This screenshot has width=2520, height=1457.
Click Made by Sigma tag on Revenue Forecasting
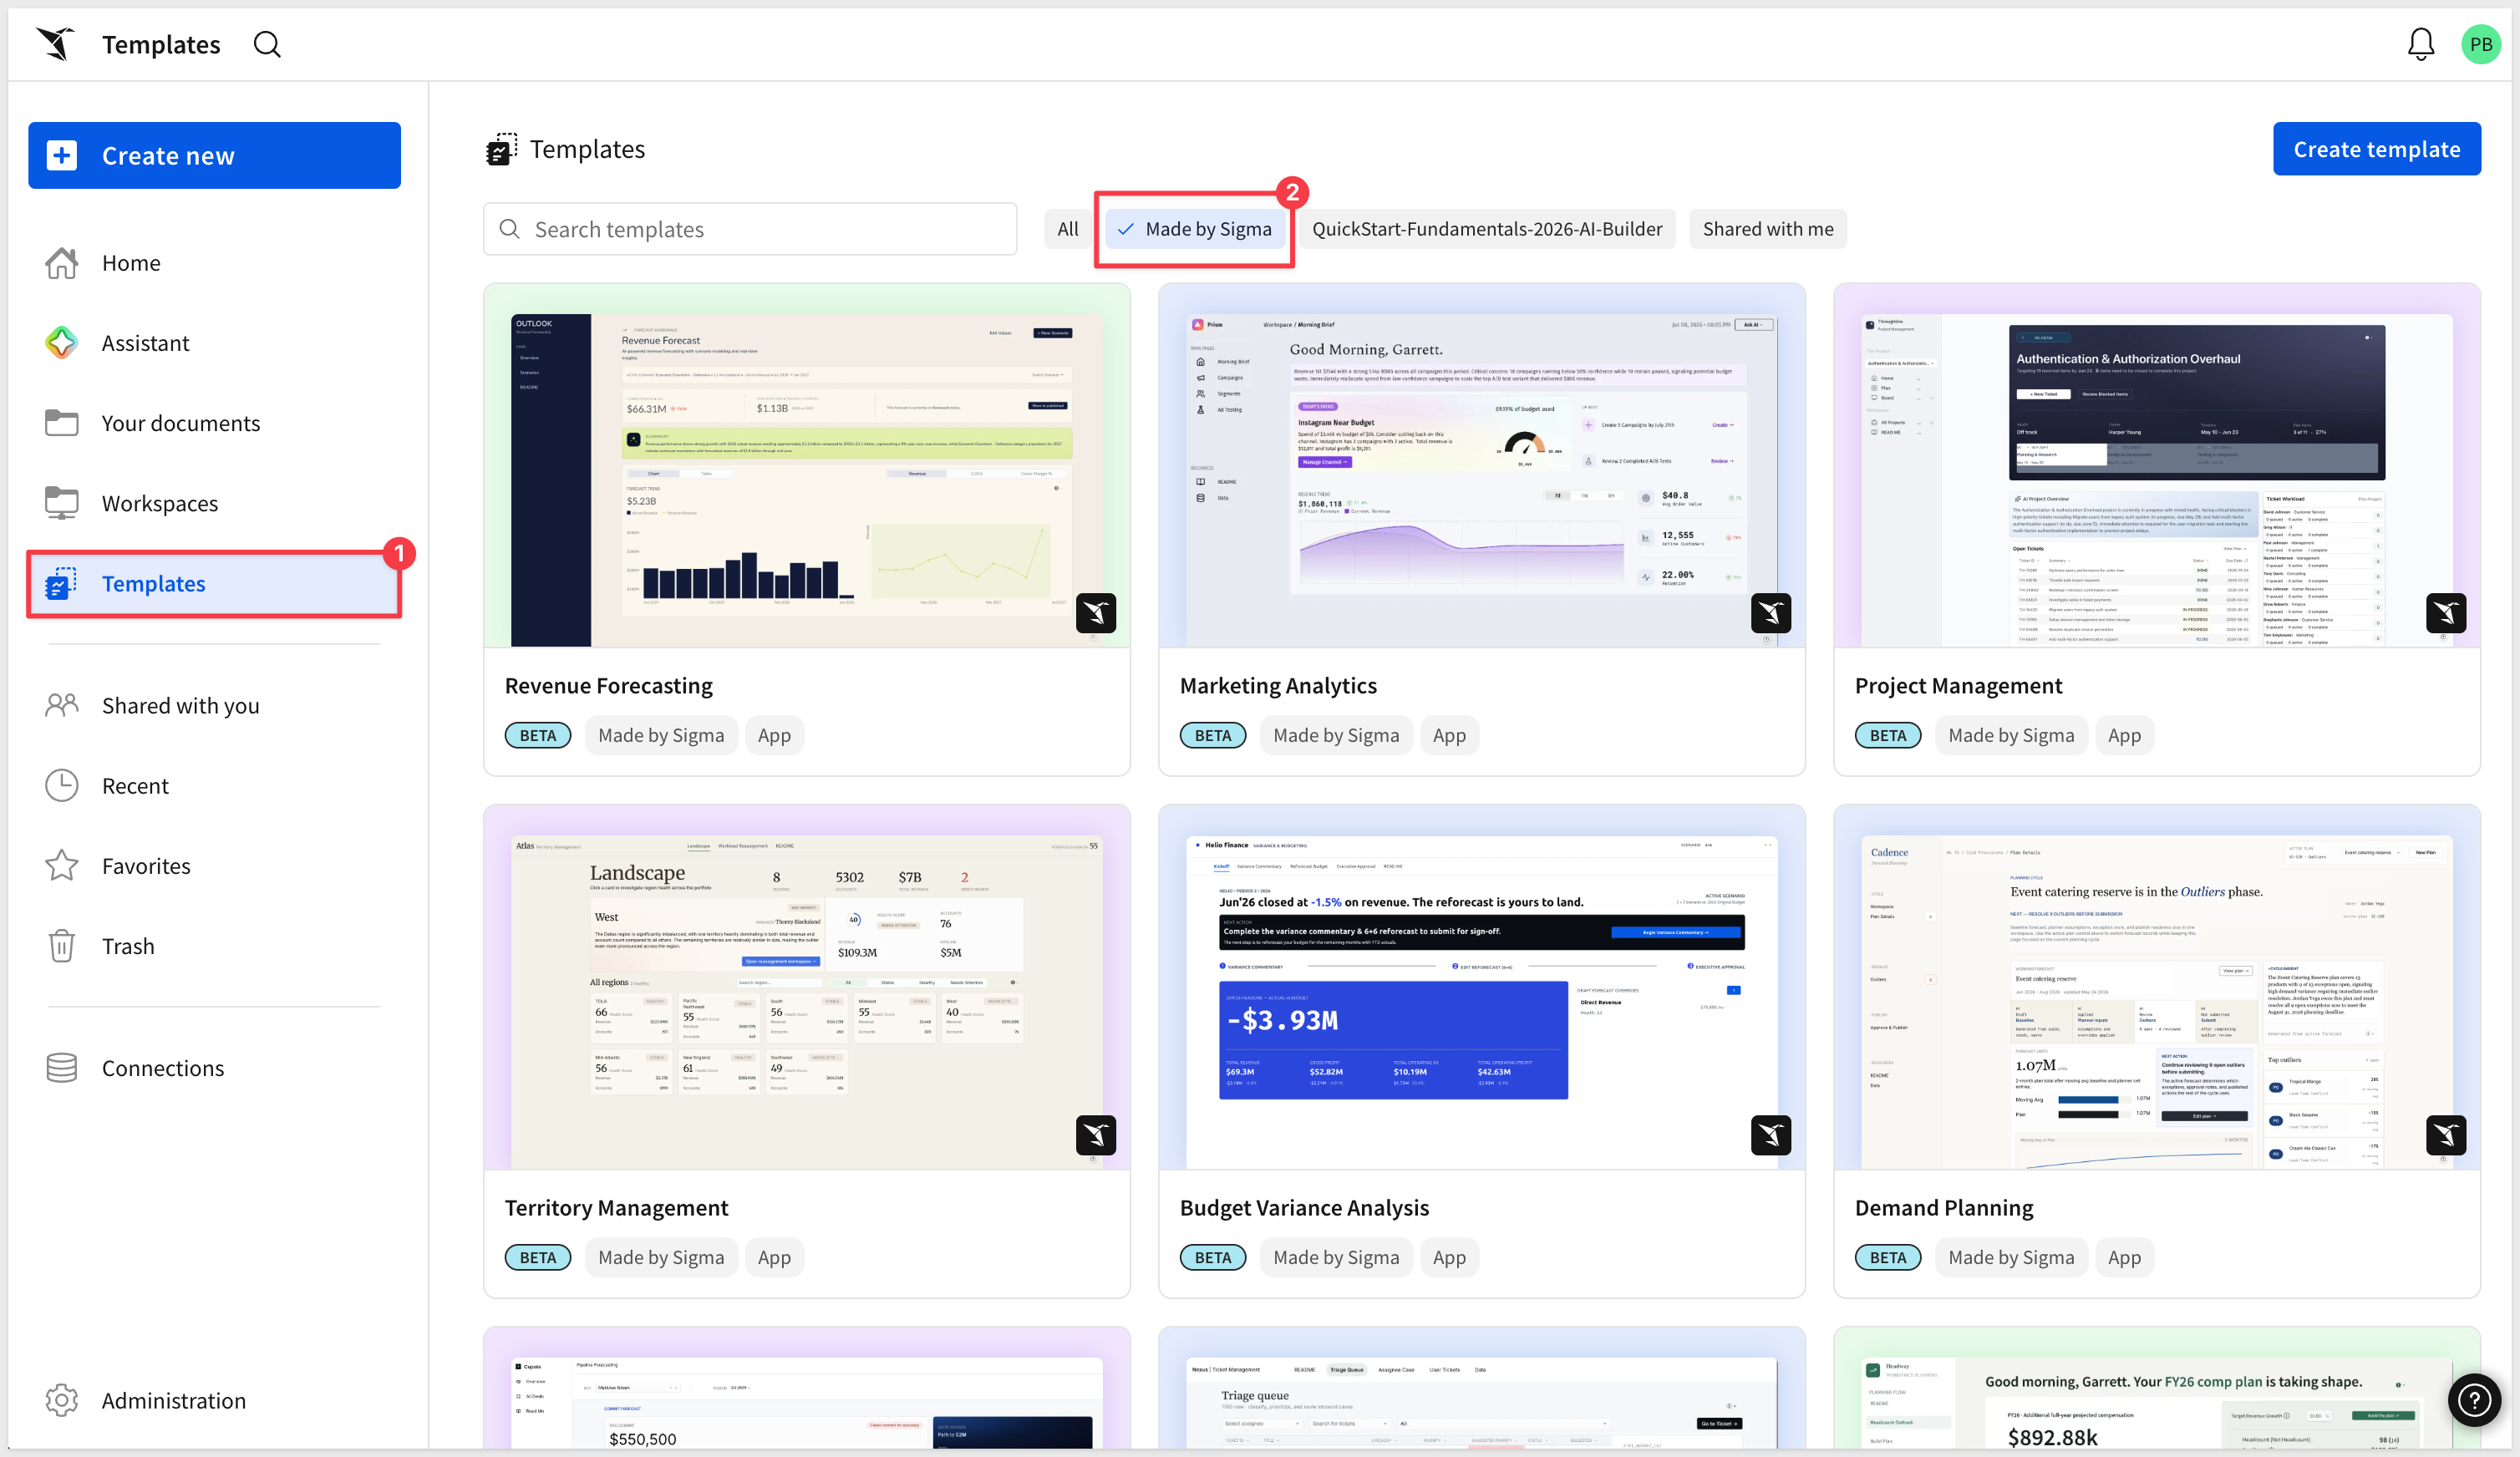(x=661, y=735)
